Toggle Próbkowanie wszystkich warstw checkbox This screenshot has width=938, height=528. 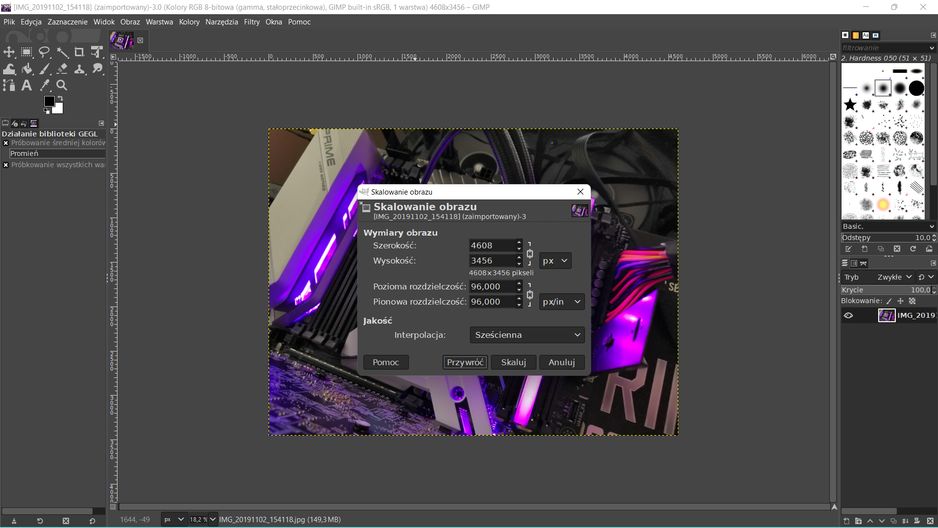[x=5, y=164]
